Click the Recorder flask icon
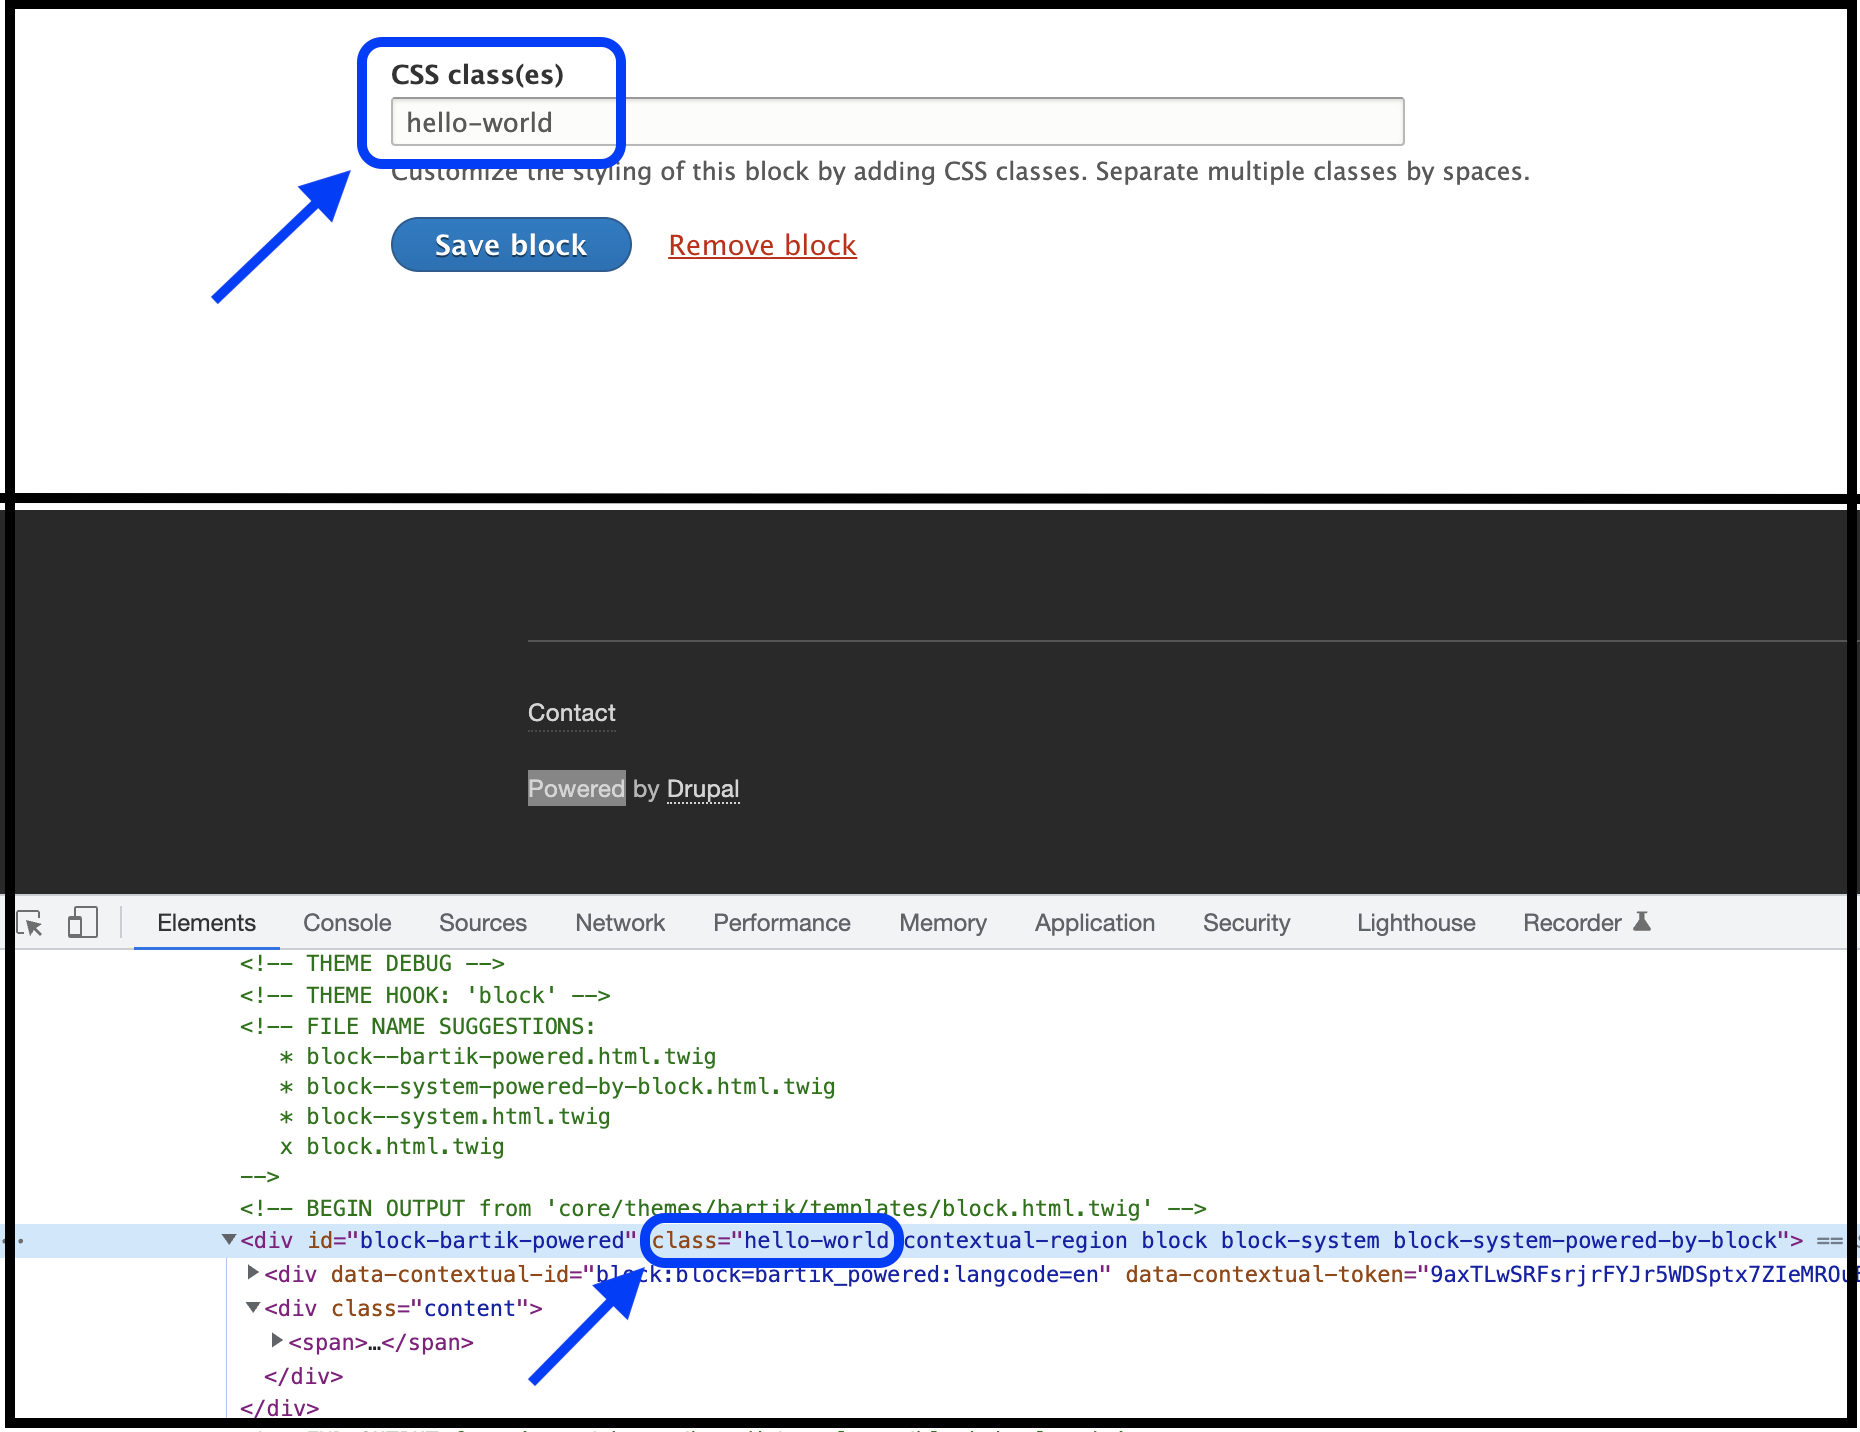Image resolution: width=1860 pixels, height=1432 pixels. click(x=1642, y=921)
